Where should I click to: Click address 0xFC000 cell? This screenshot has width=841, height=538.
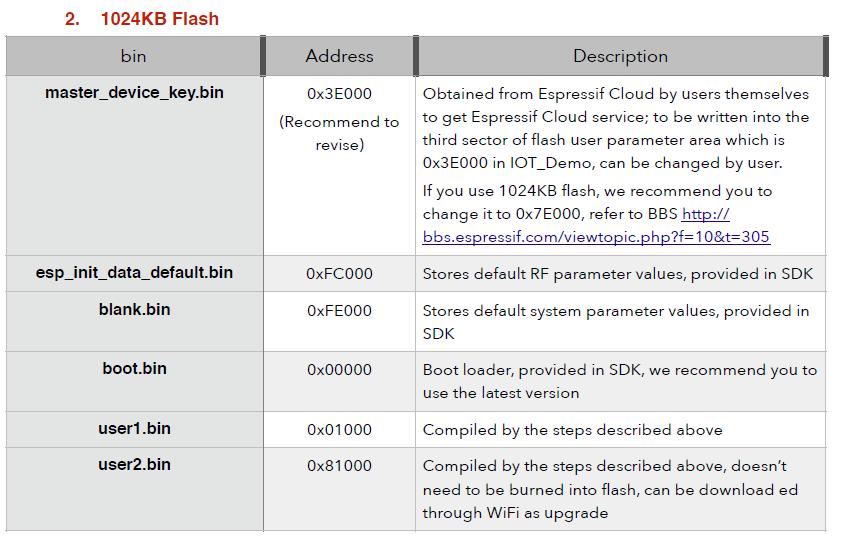(x=340, y=274)
